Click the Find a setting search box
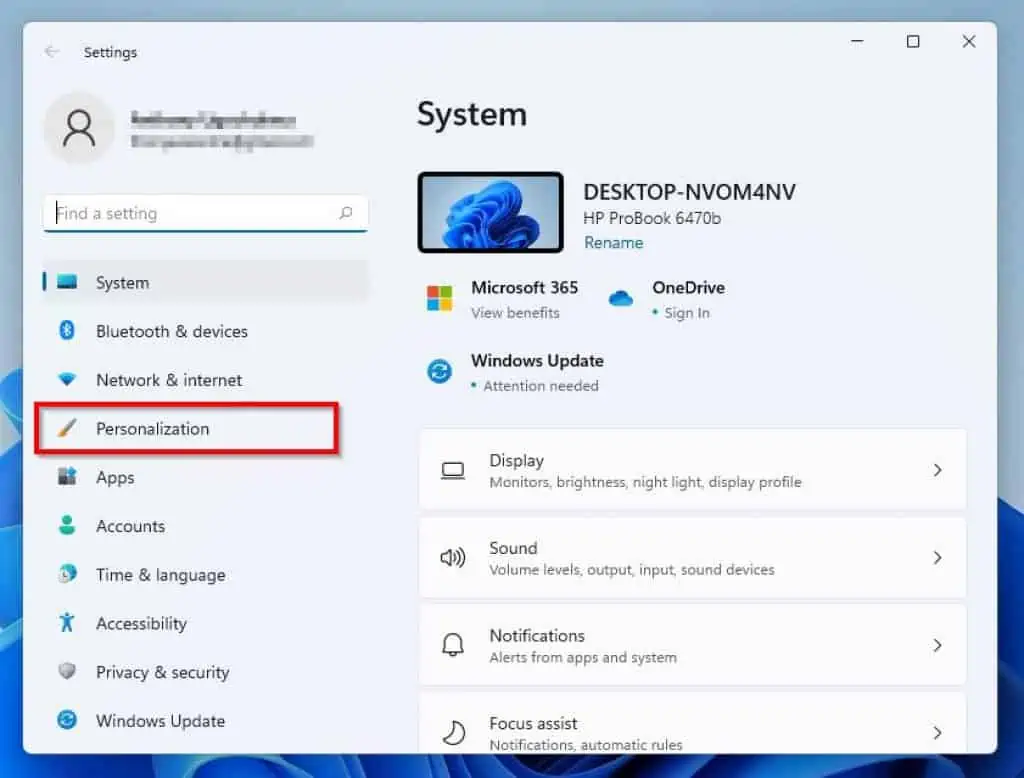Image resolution: width=1024 pixels, height=778 pixels. click(x=195, y=213)
